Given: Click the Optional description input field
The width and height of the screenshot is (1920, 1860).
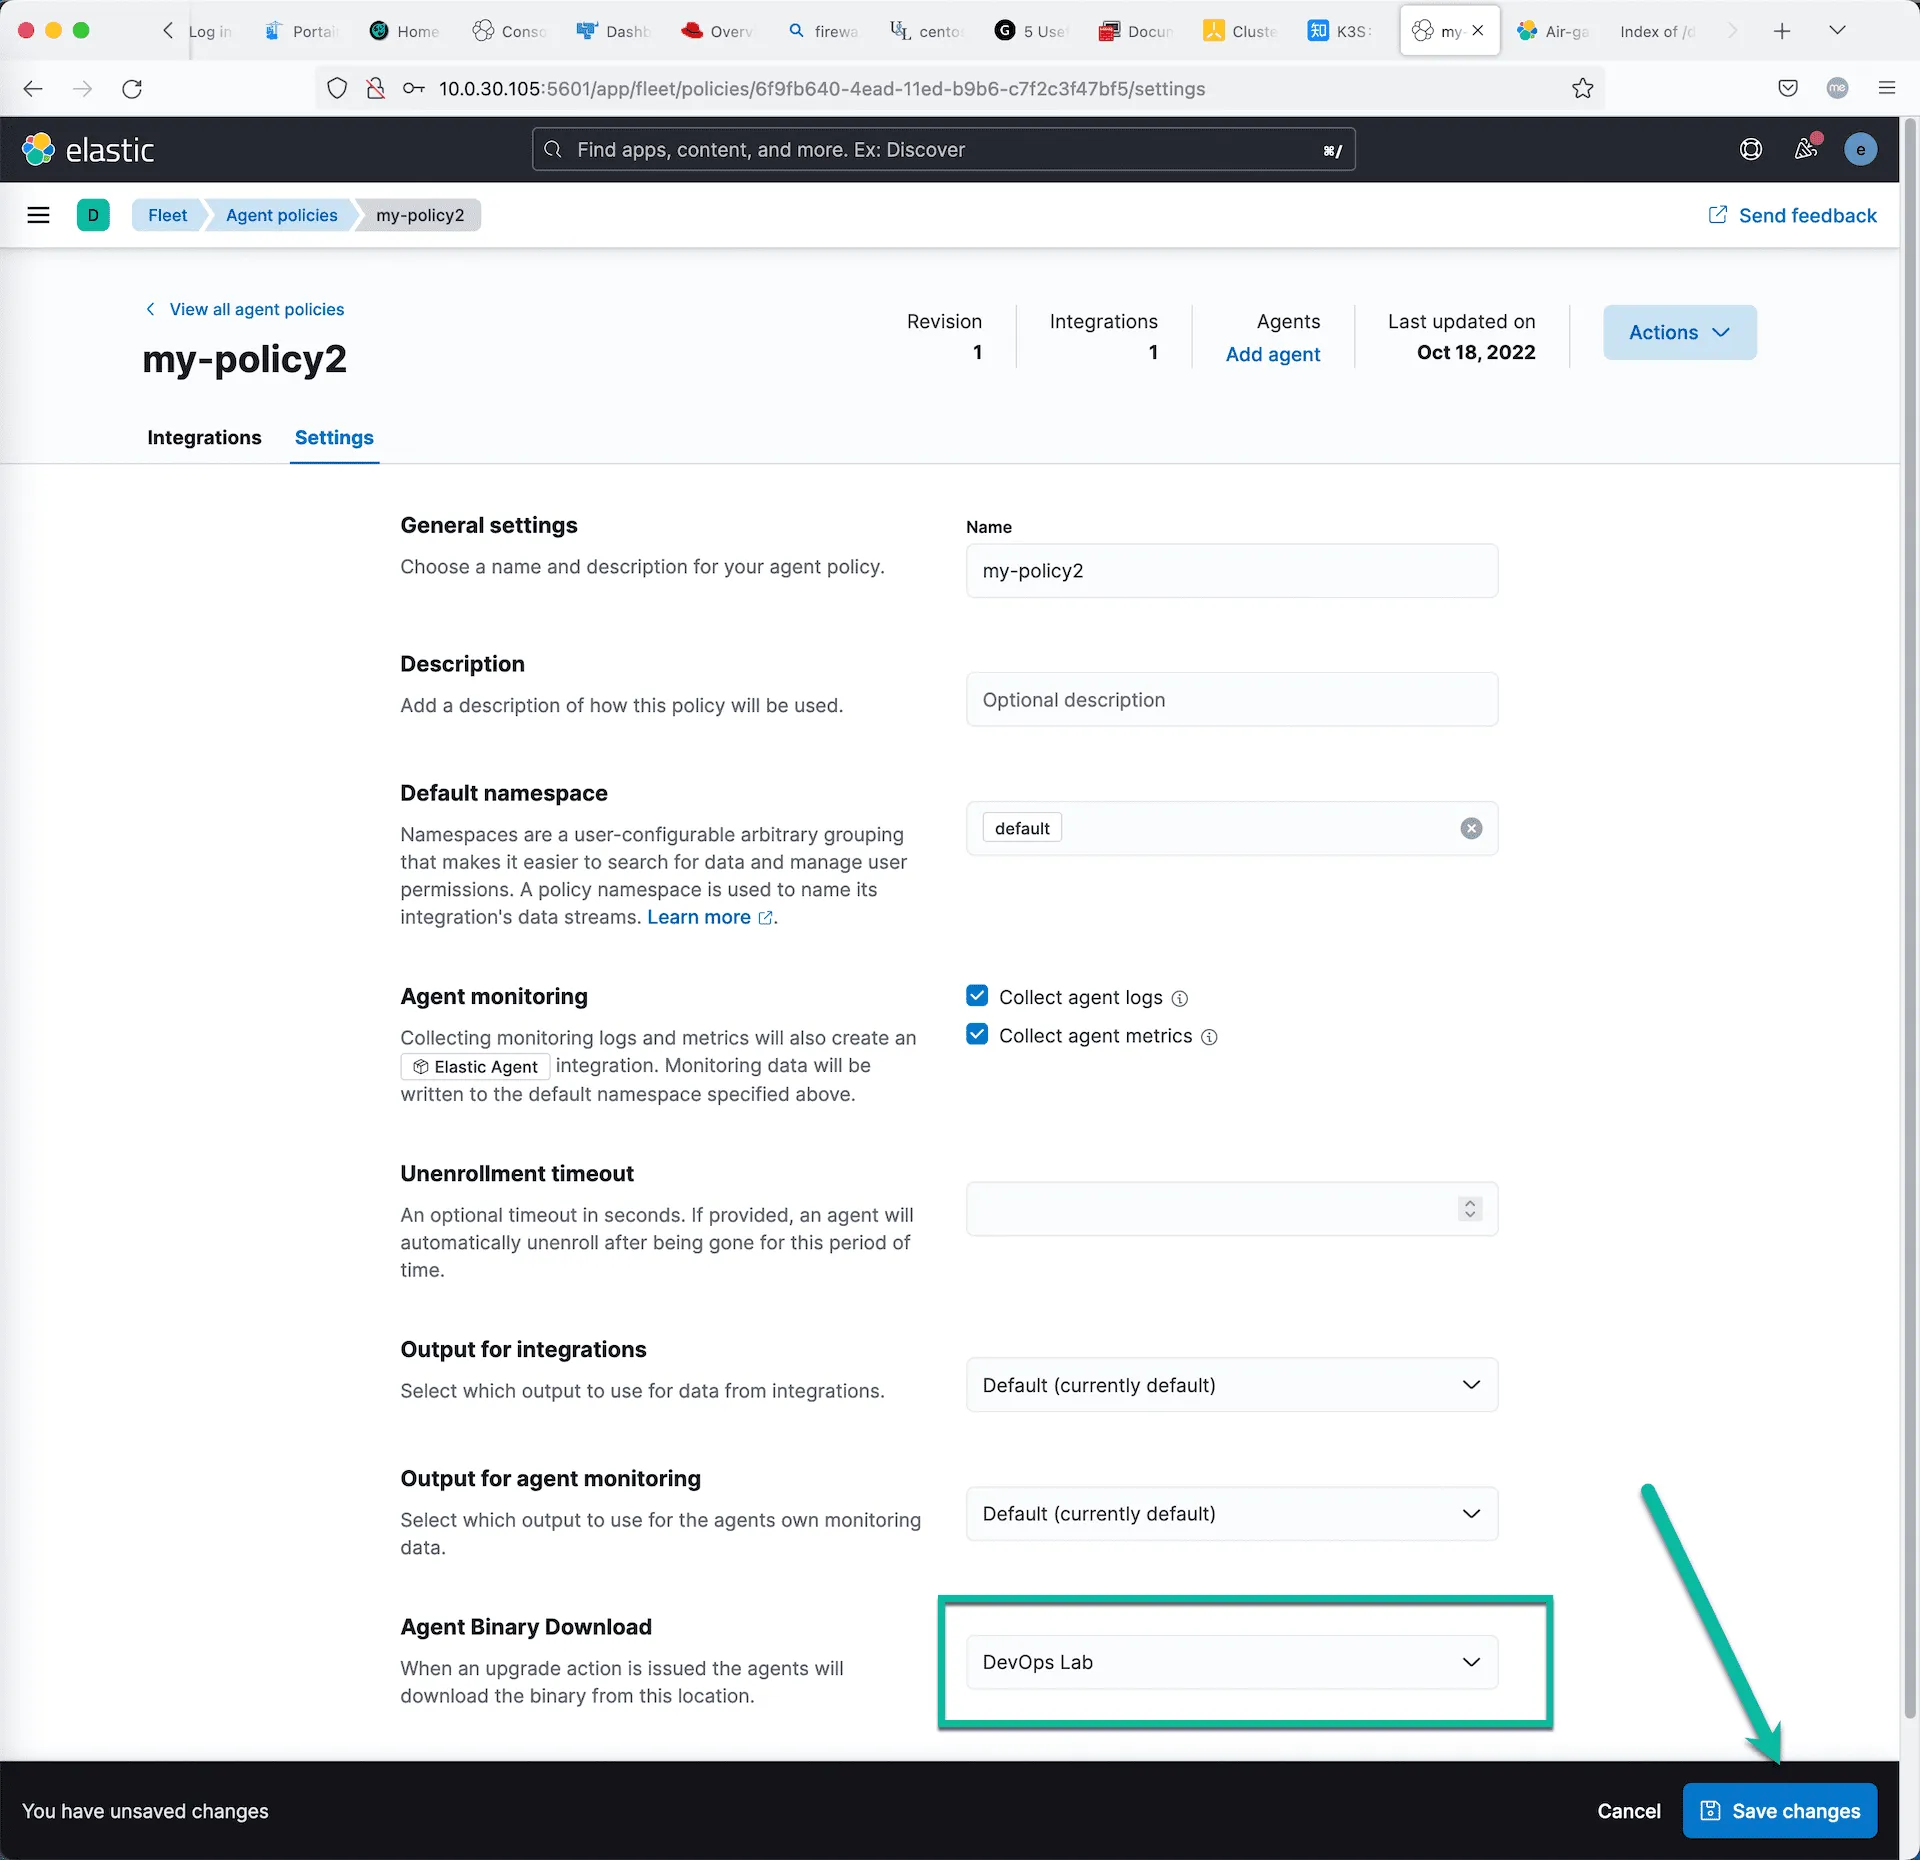Looking at the screenshot, I should pos(1231,700).
